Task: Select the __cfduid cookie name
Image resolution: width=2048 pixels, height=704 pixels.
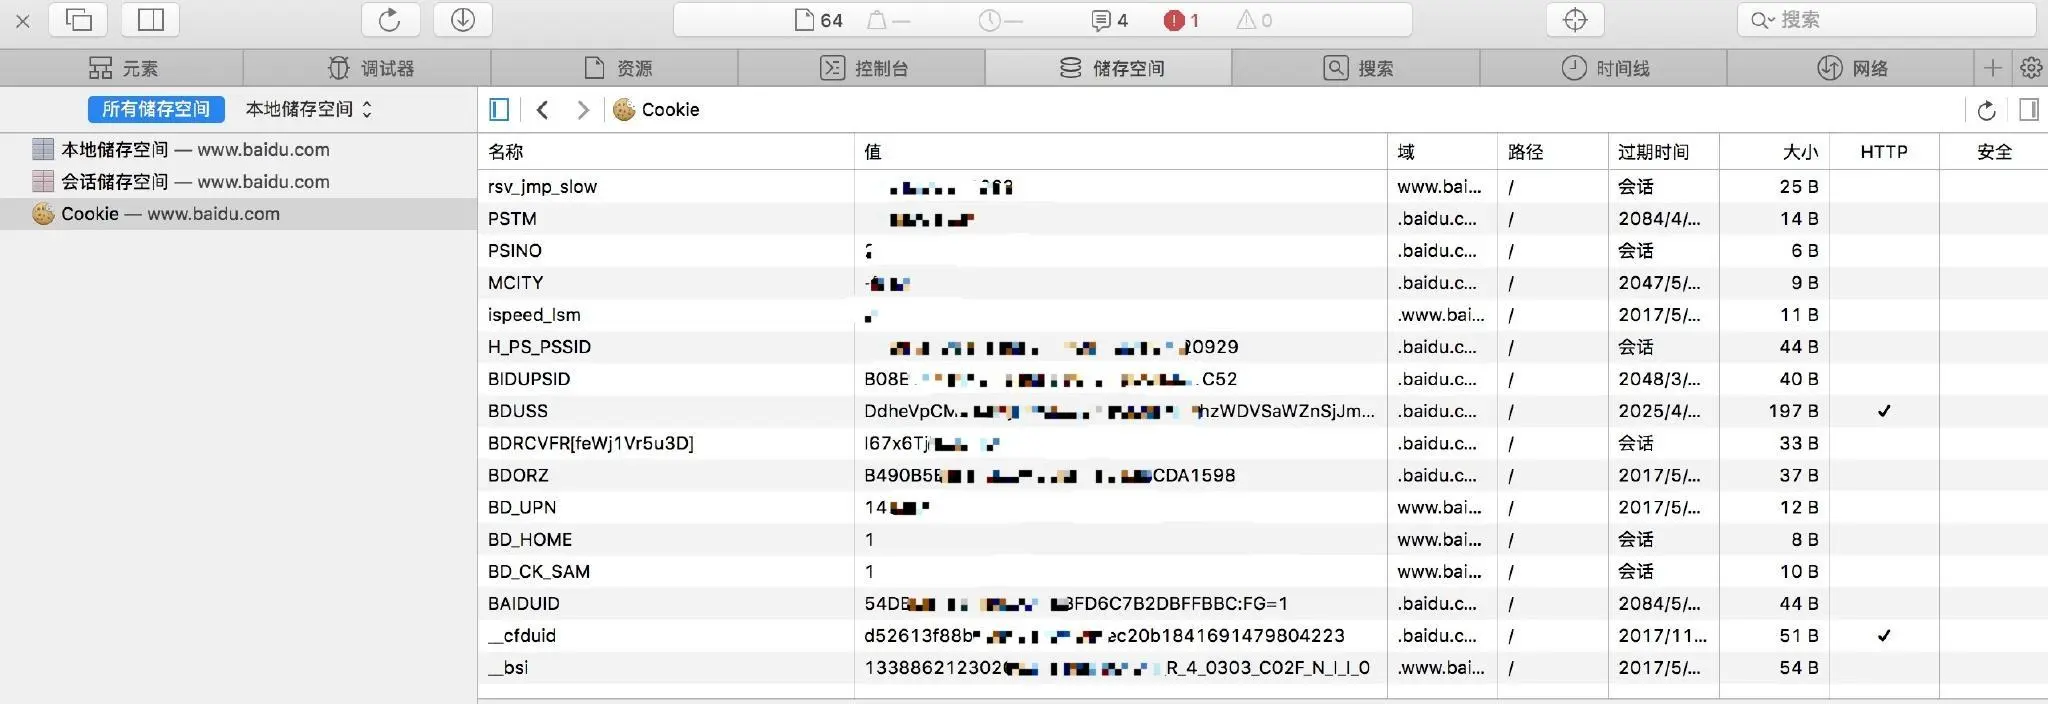Action: 522,635
